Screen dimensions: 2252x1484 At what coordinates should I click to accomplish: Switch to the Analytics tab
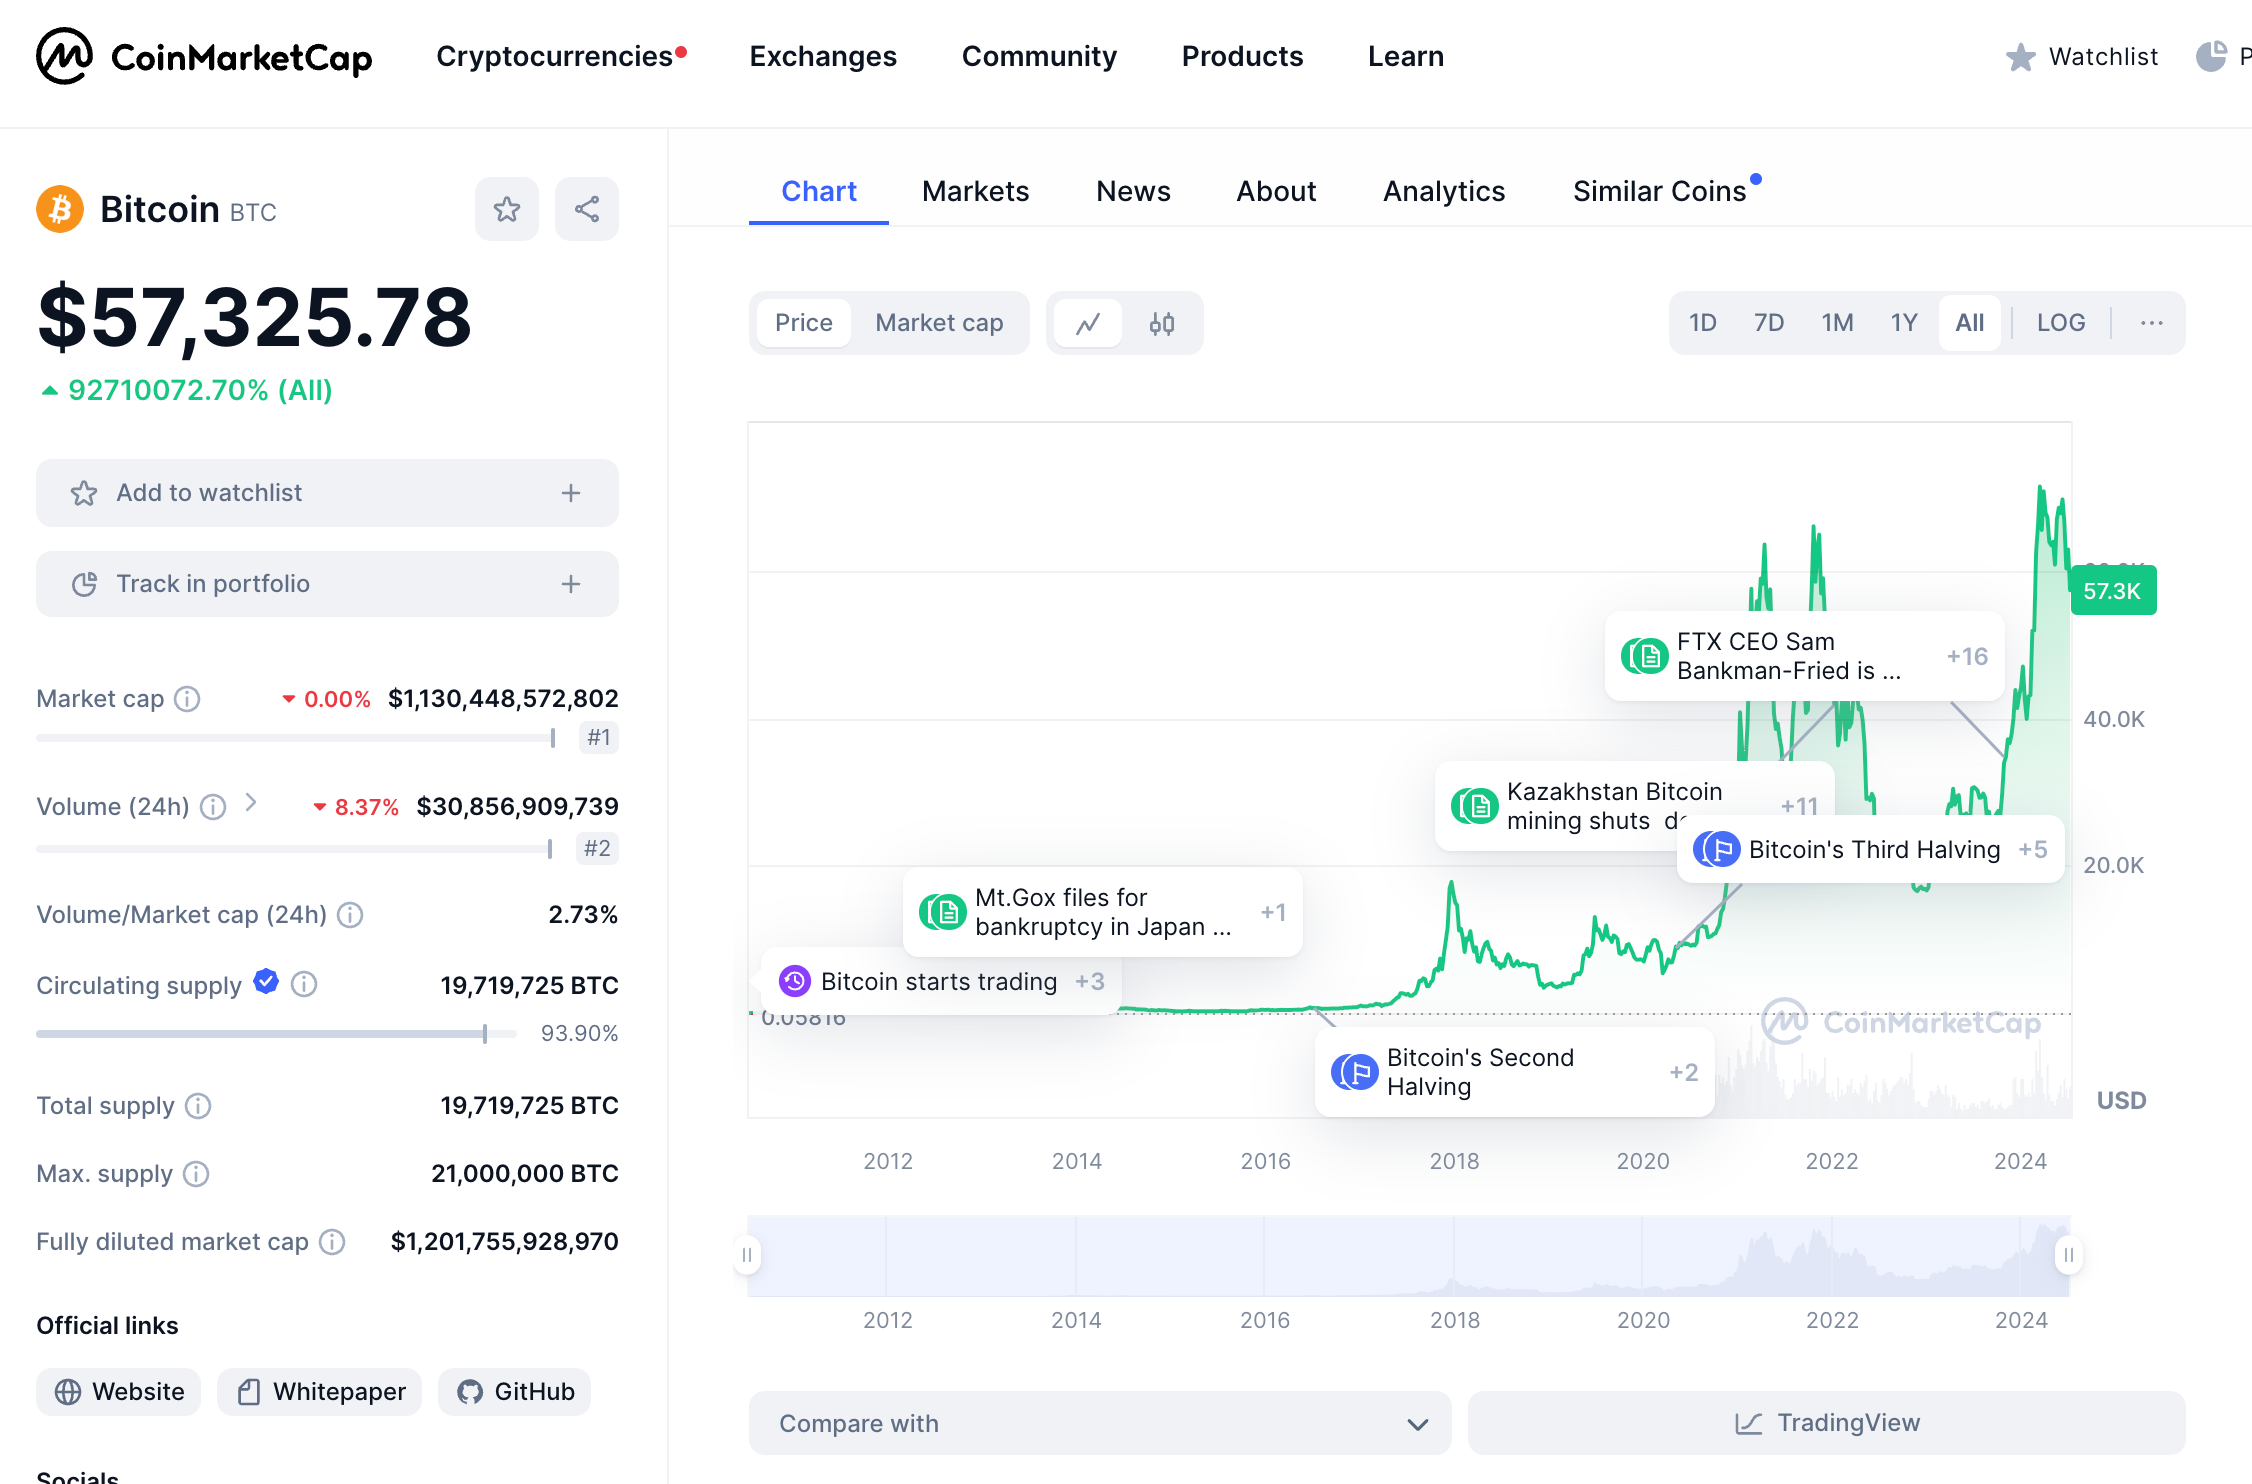1444,191
